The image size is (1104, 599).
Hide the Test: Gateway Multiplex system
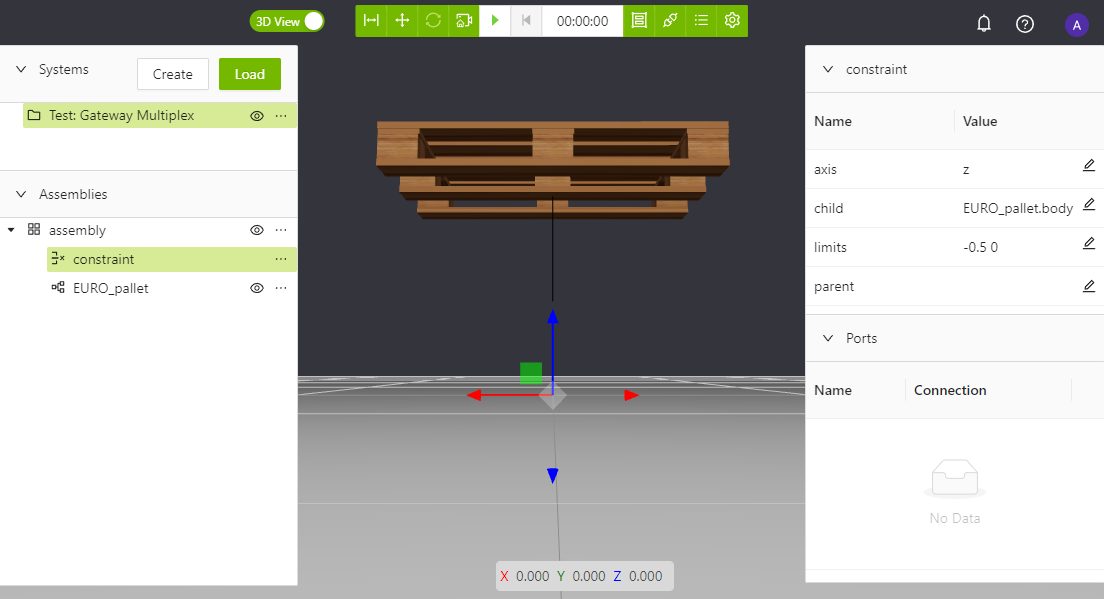[x=257, y=116]
